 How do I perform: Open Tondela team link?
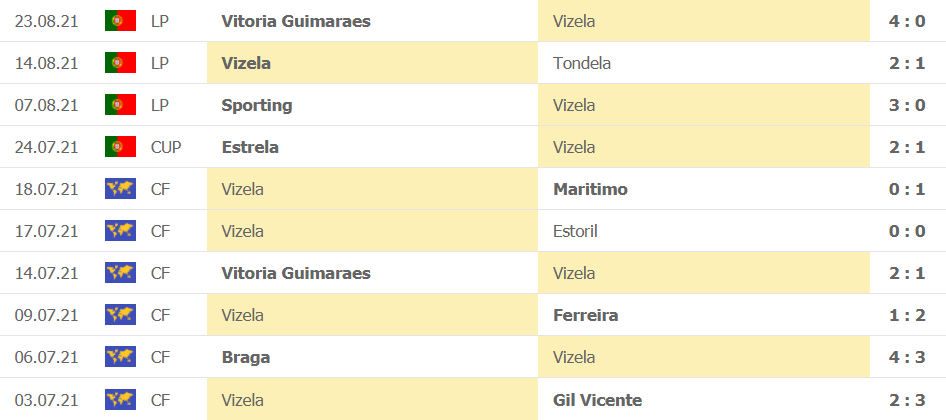[x=581, y=63]
